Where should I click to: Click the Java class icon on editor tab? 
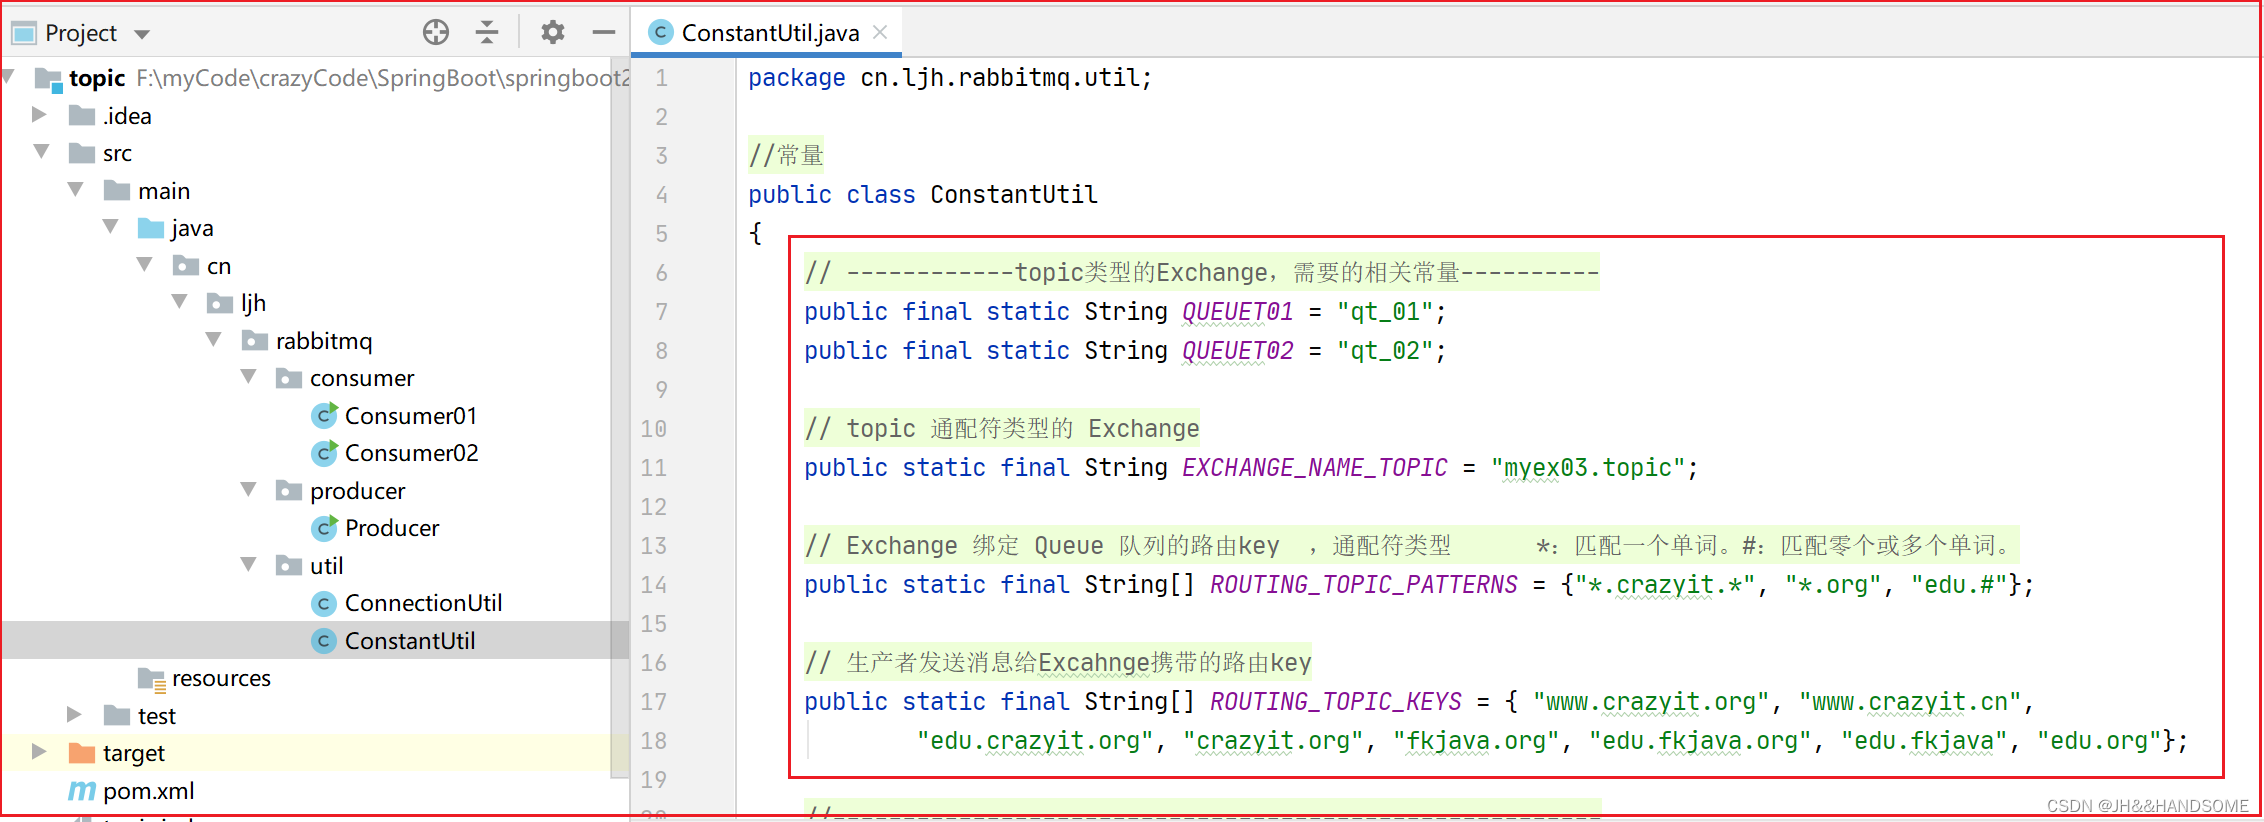coord(660,32)
